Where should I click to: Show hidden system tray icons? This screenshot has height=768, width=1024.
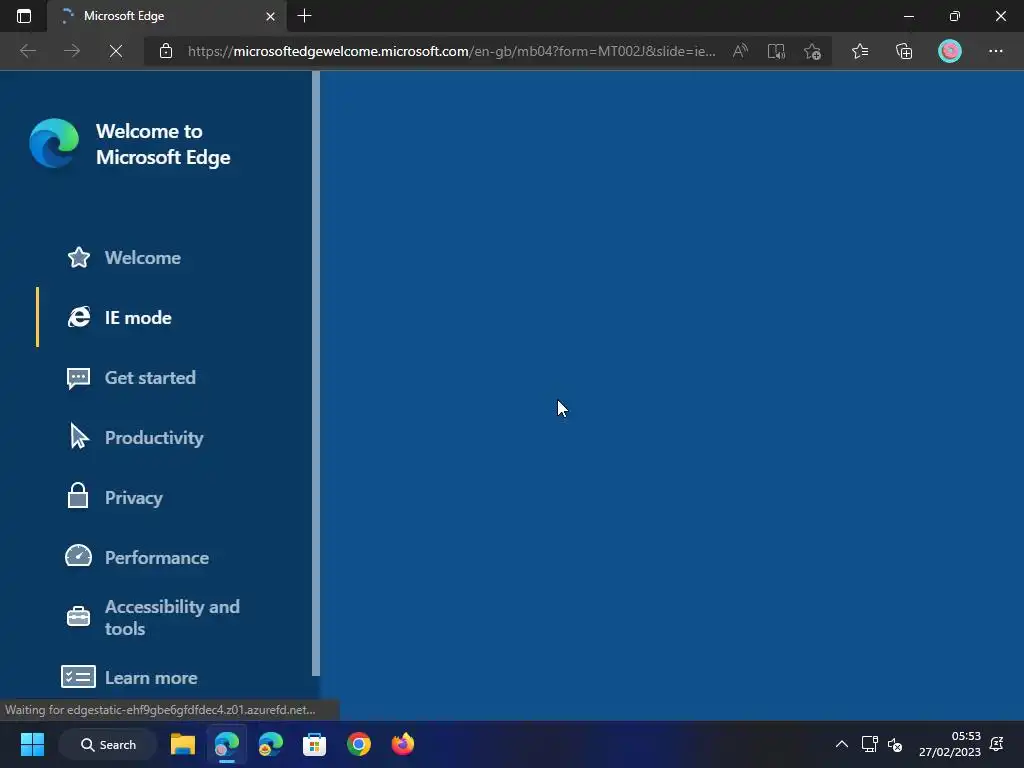coord(842,744)
